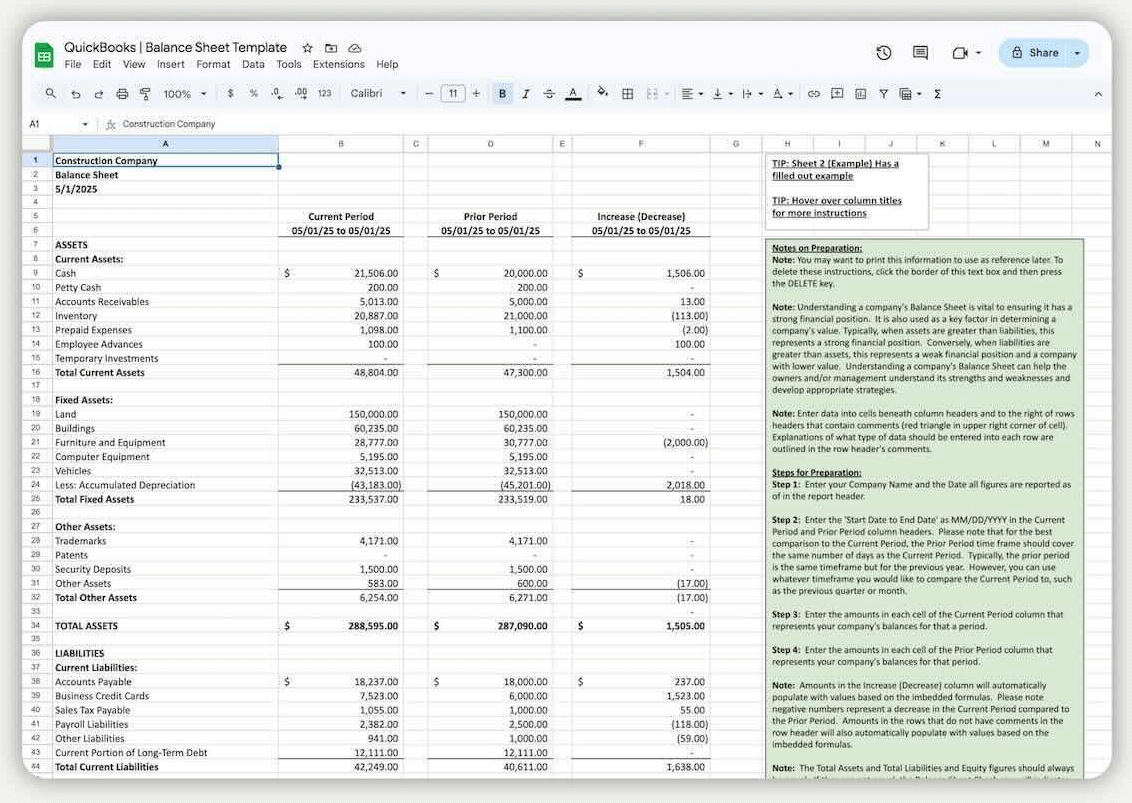Open version history clock icon
The image size is (1132, 803).
click(x=884, y=53)
